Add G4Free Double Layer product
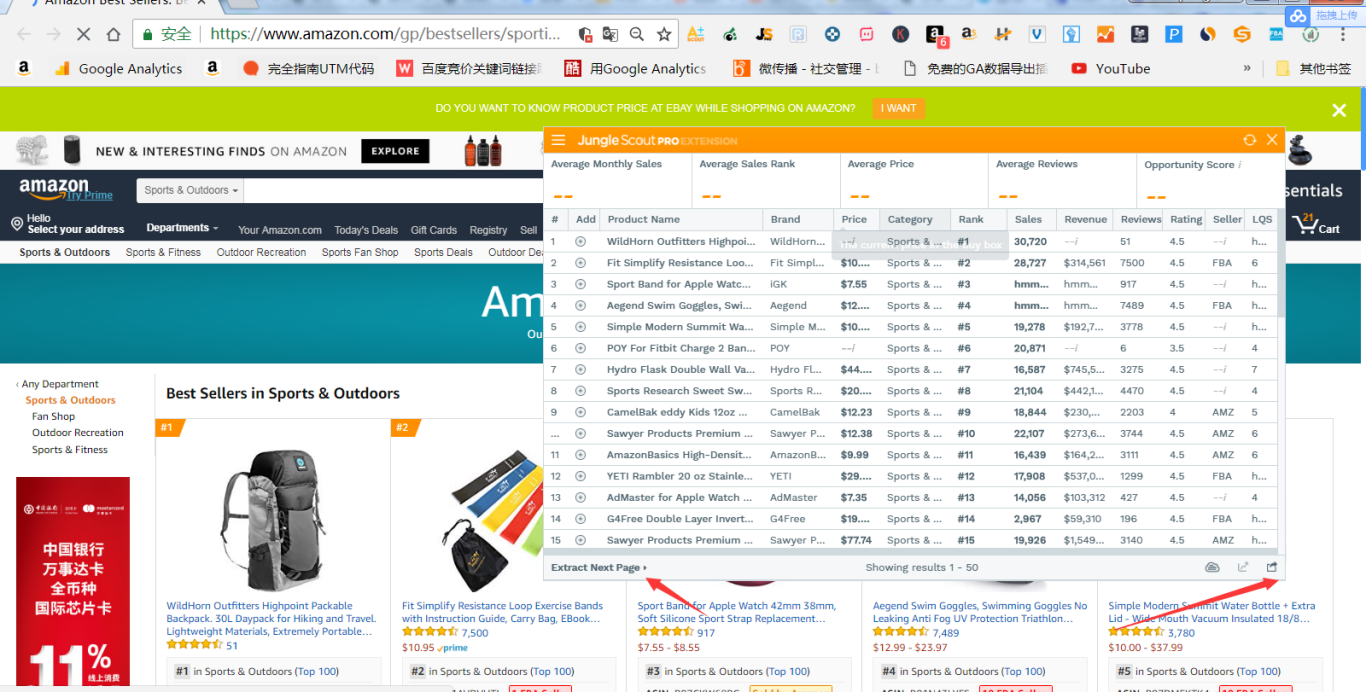 point(581,519)
